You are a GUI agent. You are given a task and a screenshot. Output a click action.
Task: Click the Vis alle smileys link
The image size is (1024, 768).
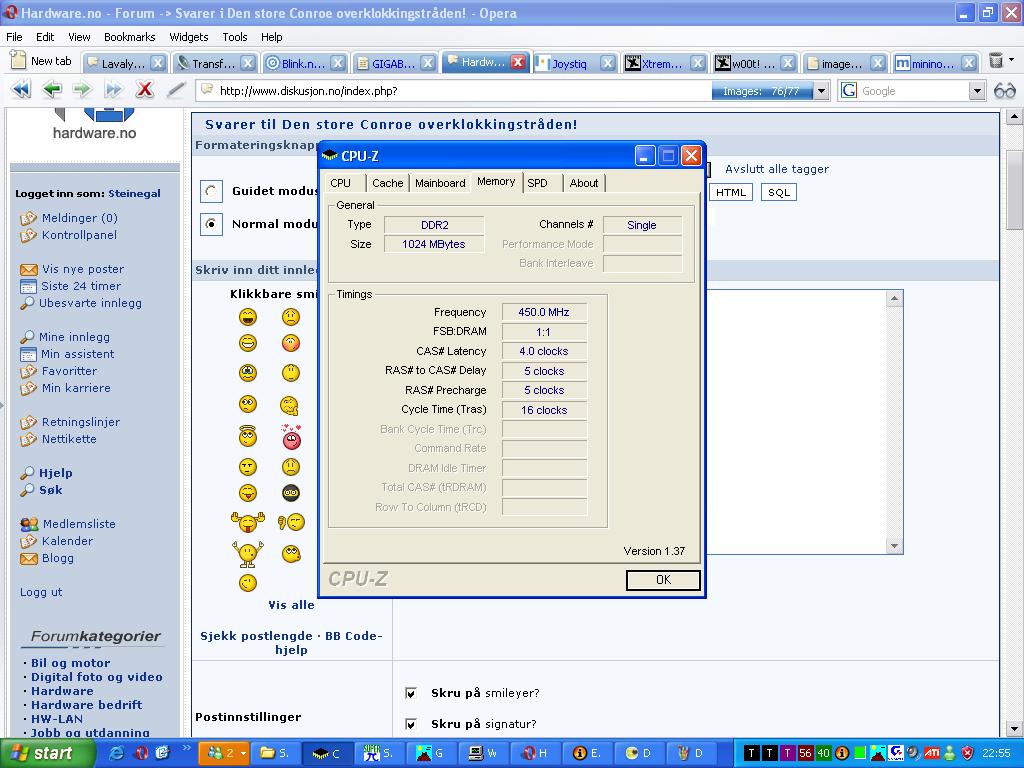point(291,605)
